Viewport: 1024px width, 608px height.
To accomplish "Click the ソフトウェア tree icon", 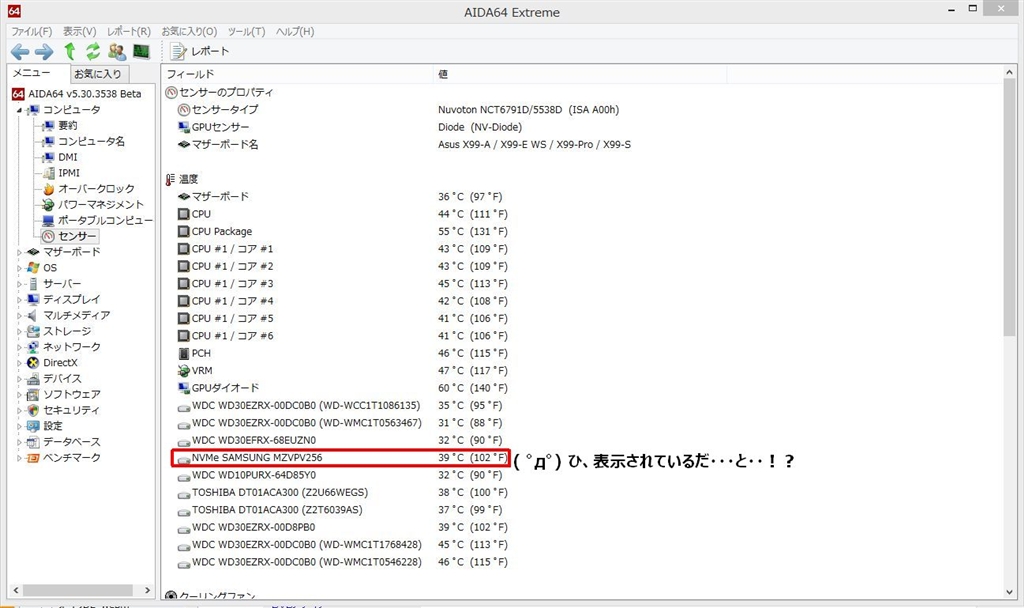I will point(33,394).
